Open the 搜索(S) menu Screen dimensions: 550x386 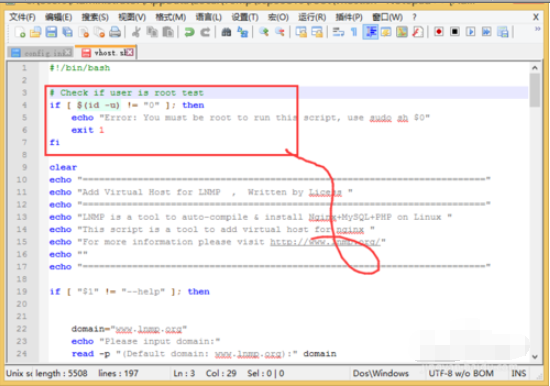[x=95, y=17]
